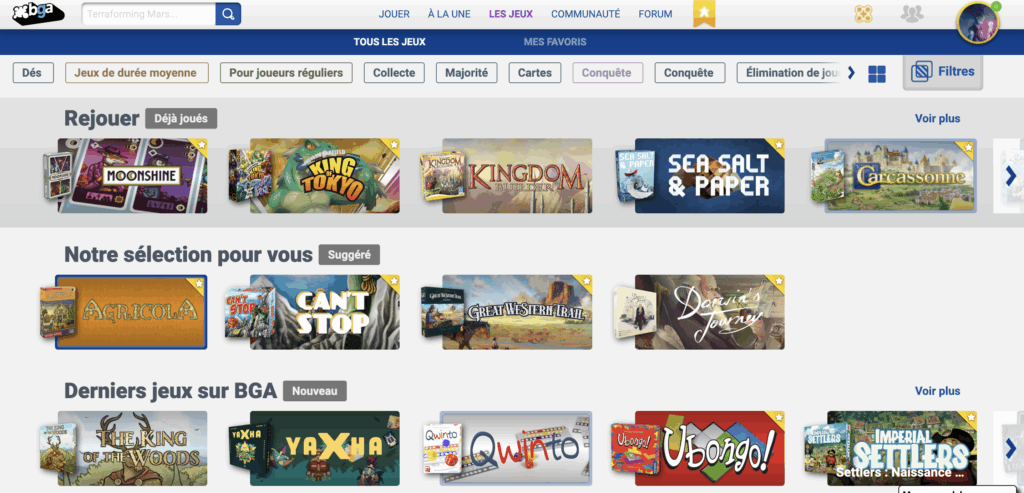1024x493 pixels.
Task: Switch to grid view icon
Action: [877, 74]
